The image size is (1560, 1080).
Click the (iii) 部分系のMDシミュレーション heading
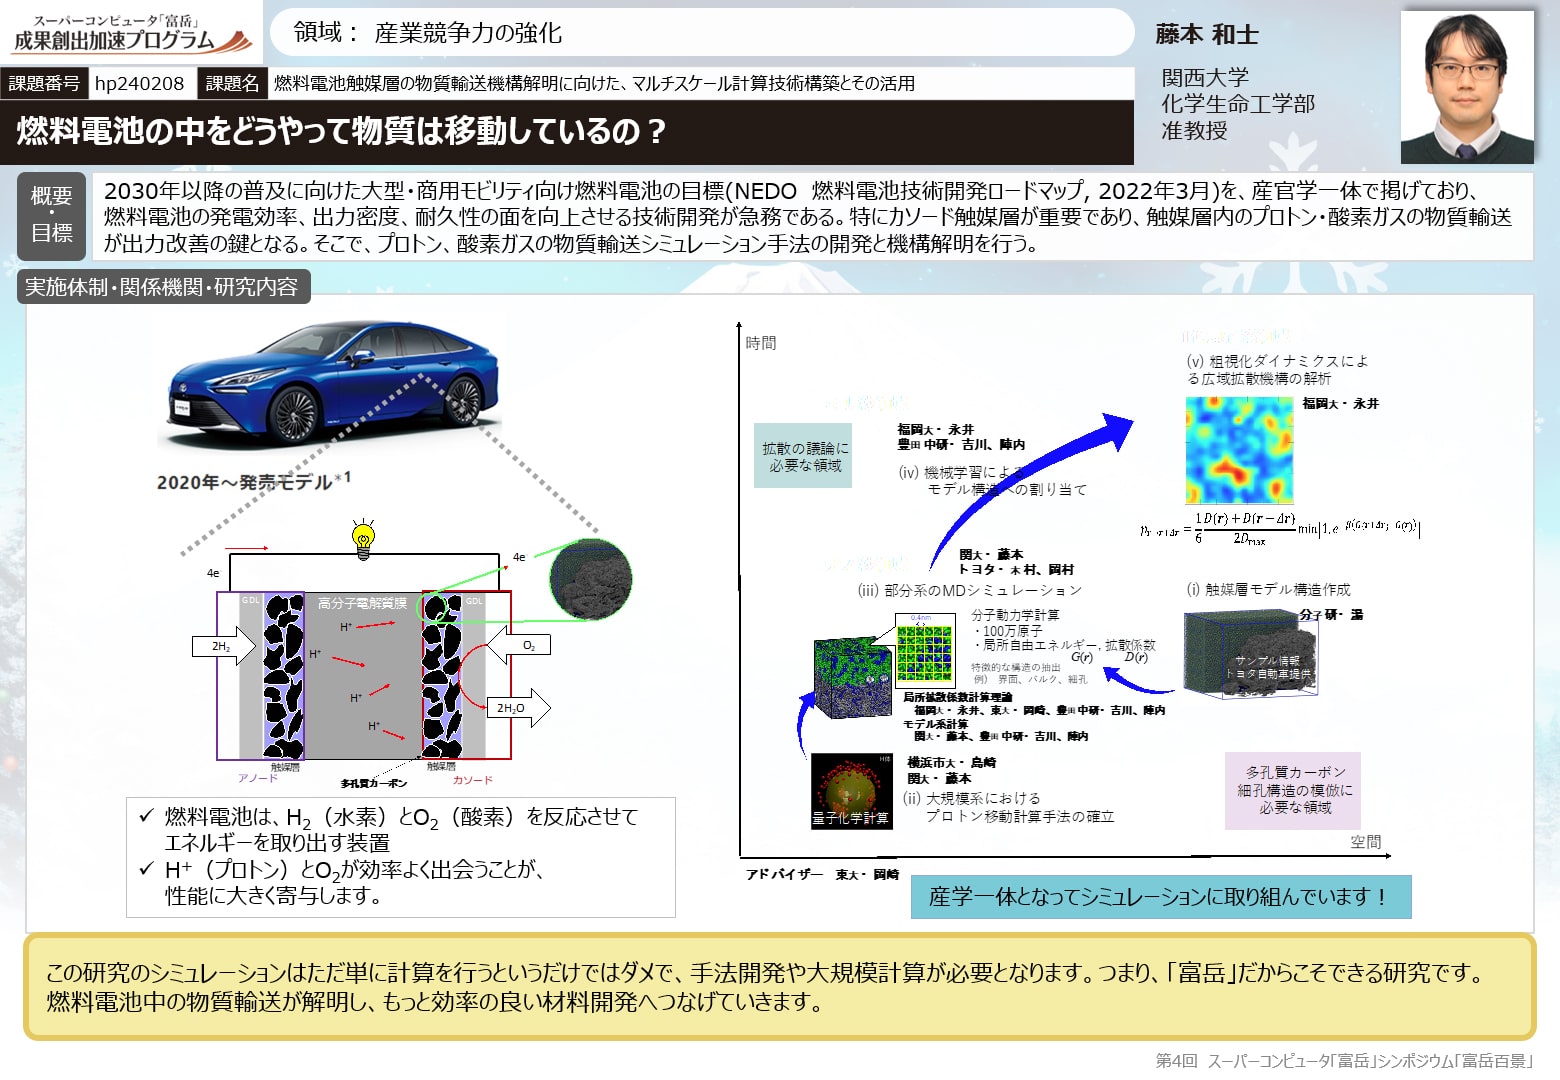[x=969, y=590]
